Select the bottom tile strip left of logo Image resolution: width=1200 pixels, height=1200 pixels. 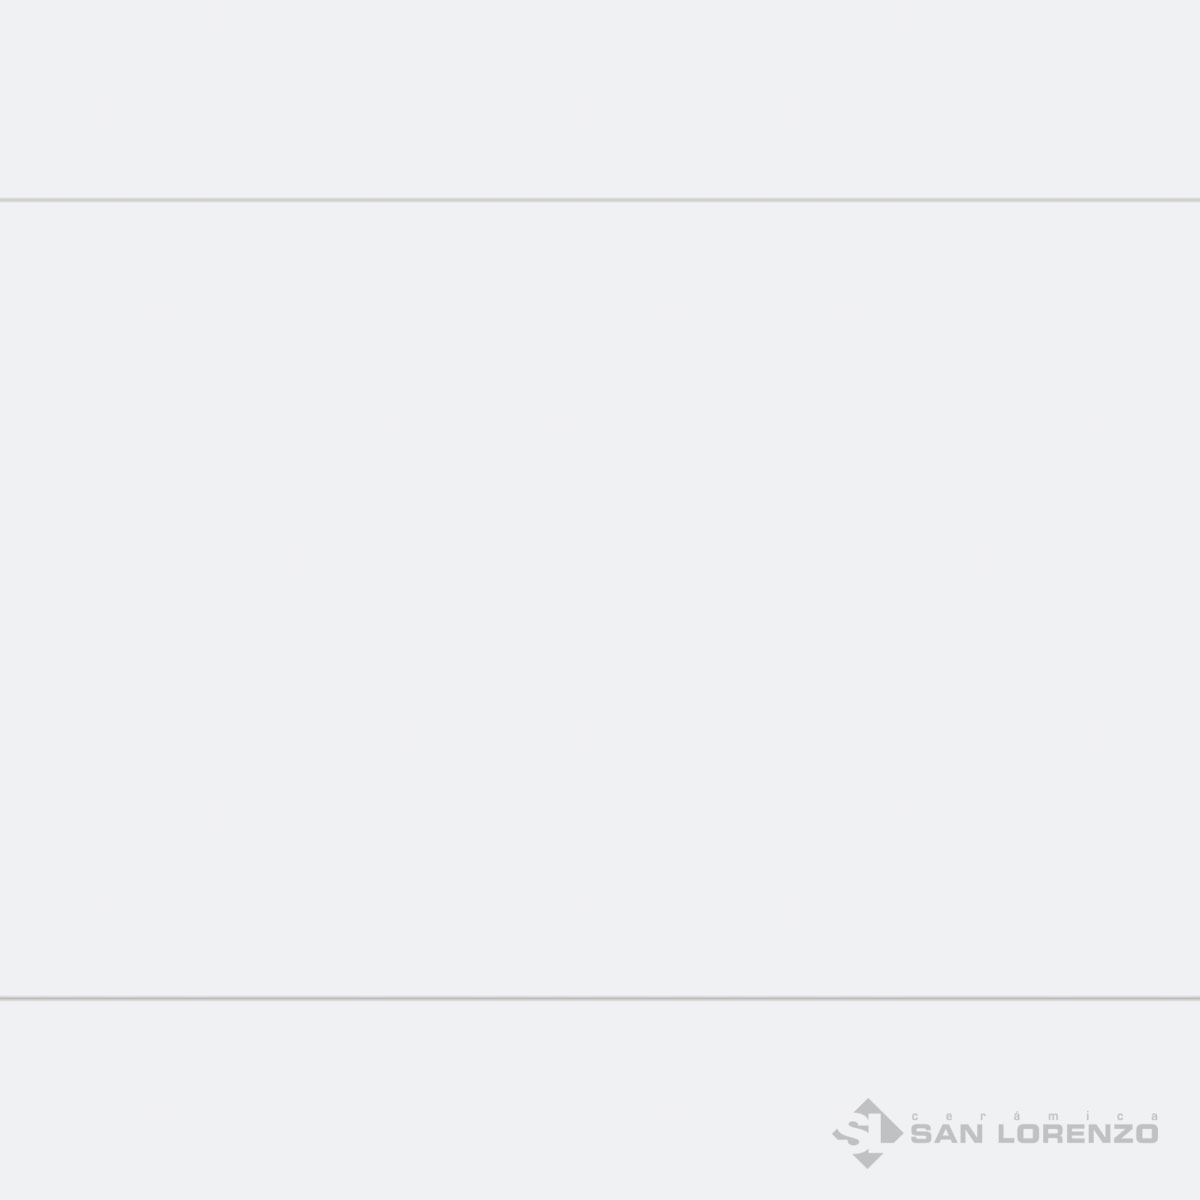click(400, 1100)
